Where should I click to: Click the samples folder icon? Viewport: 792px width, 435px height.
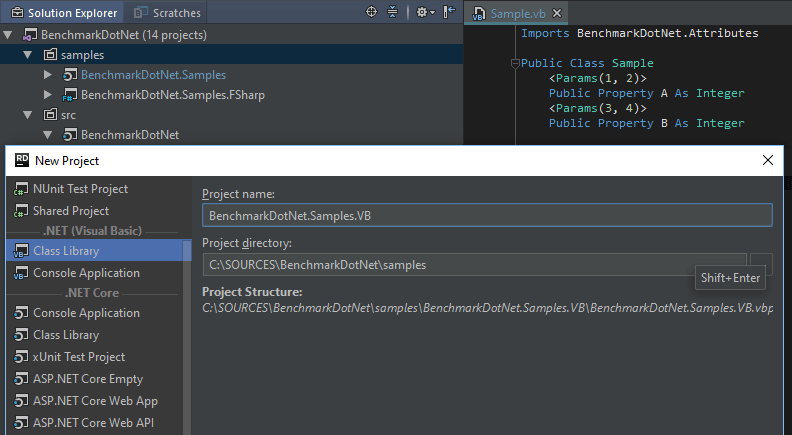50,55
